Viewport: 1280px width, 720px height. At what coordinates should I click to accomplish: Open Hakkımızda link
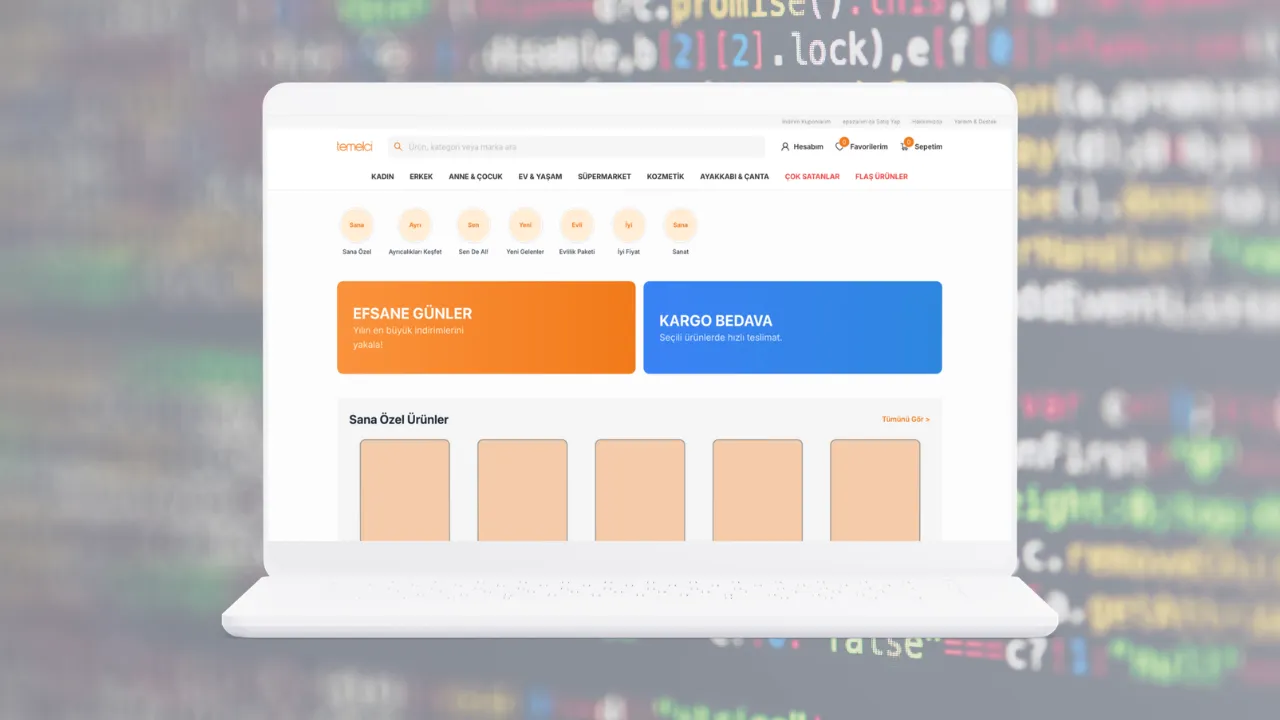pos(927,121)
